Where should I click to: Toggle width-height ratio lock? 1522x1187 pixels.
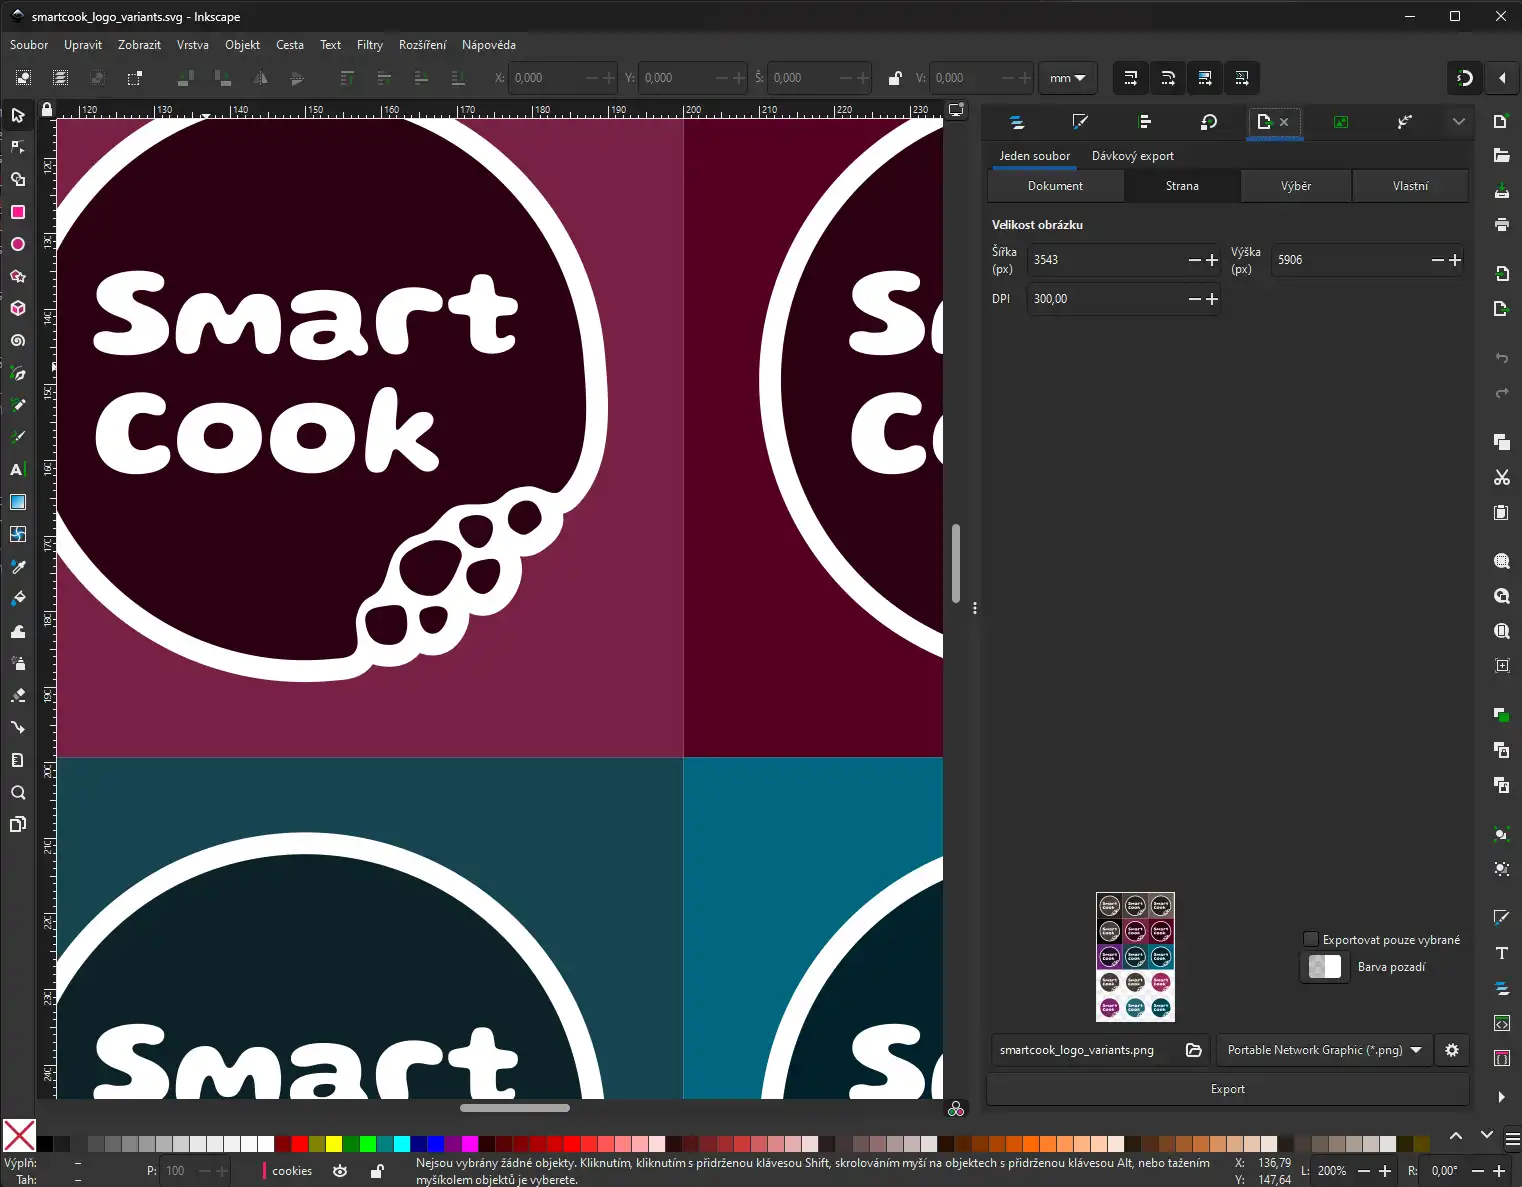895,78
